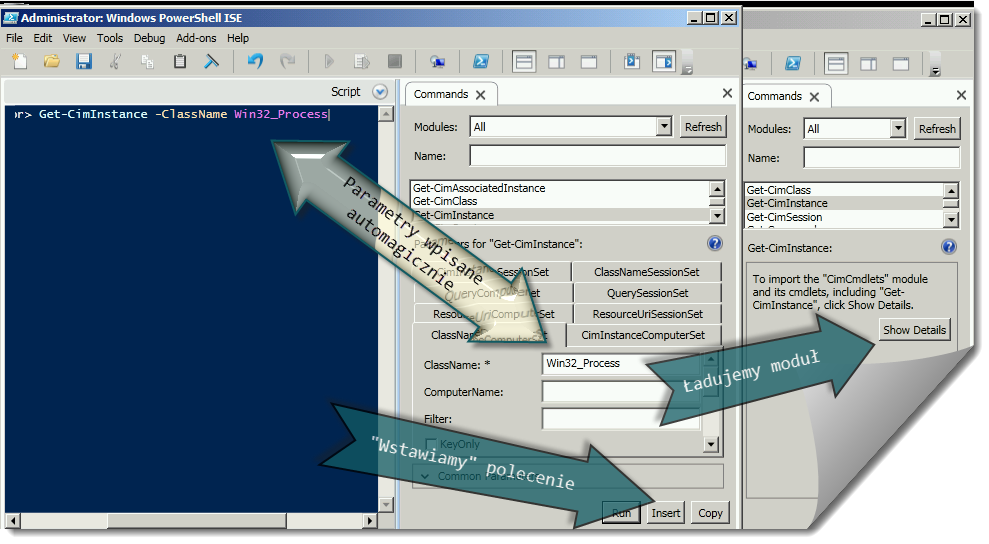Expand the Script pane chevron button

[x=379, y=91]
